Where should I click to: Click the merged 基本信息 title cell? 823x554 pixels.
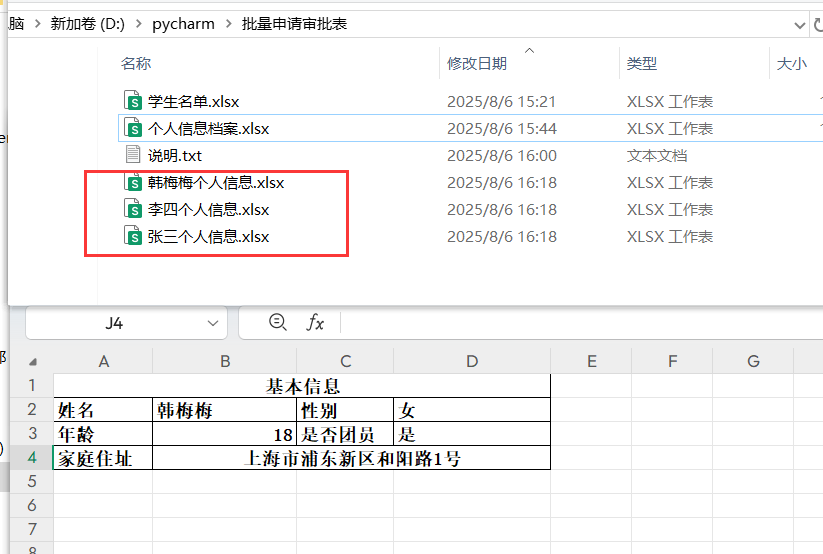pos(302,386)
